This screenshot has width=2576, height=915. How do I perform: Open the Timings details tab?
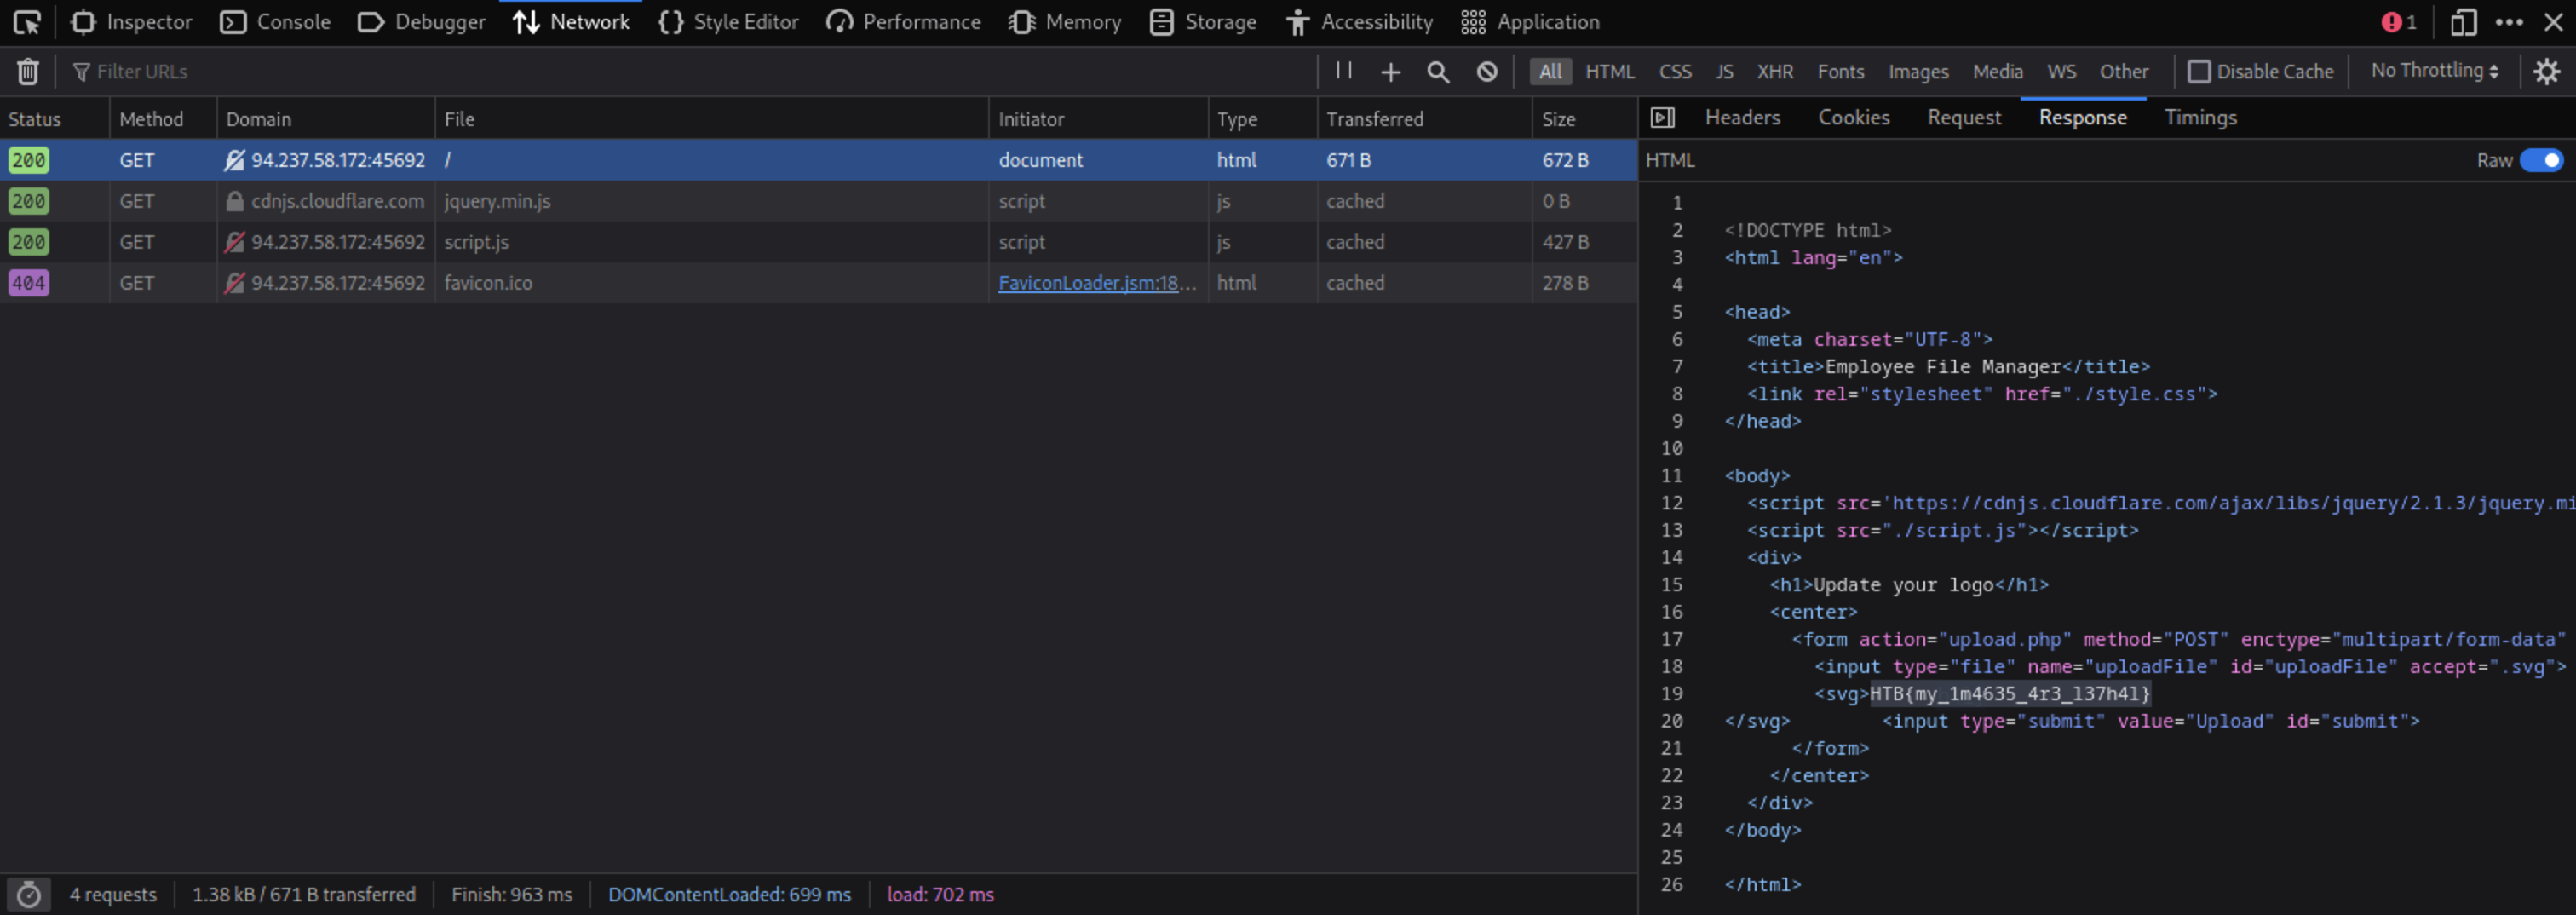pos(2200,117)
